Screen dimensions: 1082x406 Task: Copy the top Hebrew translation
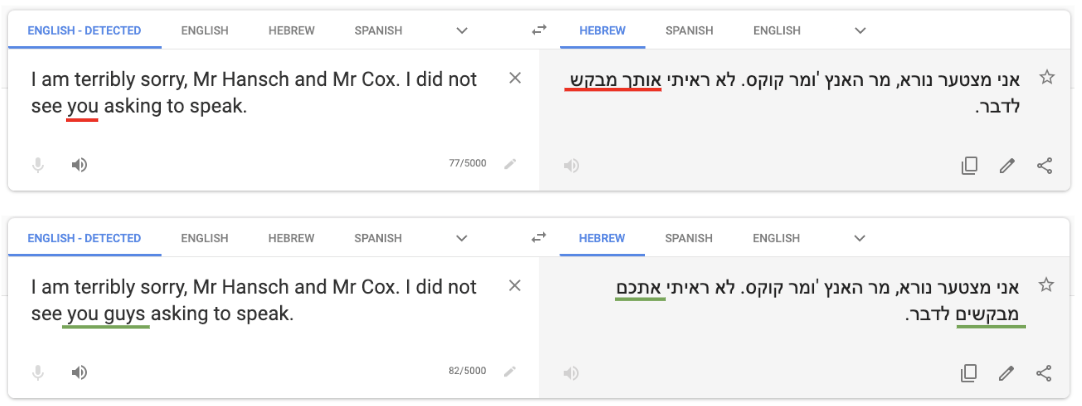tap(968, 166)
